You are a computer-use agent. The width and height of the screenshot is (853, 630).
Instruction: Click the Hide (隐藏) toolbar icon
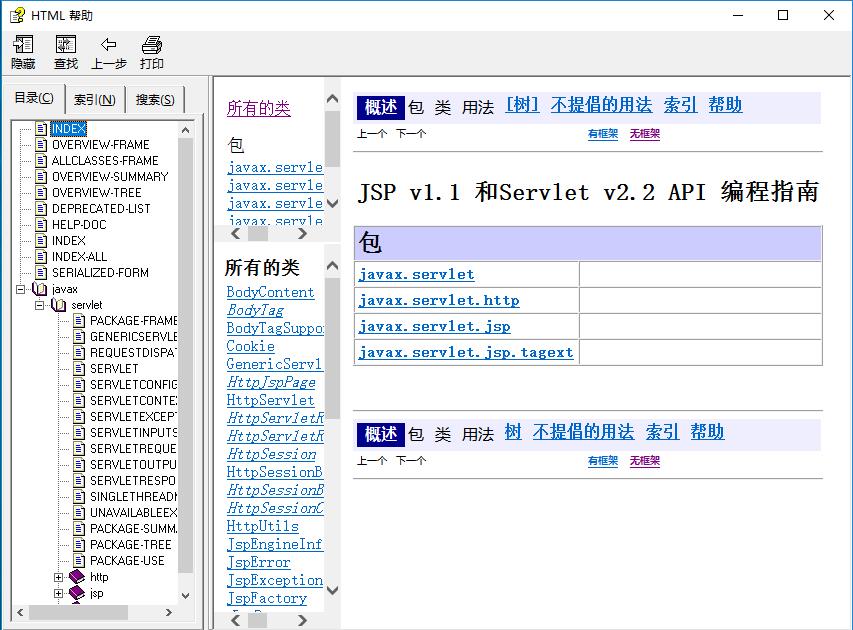tap(23, 44)
